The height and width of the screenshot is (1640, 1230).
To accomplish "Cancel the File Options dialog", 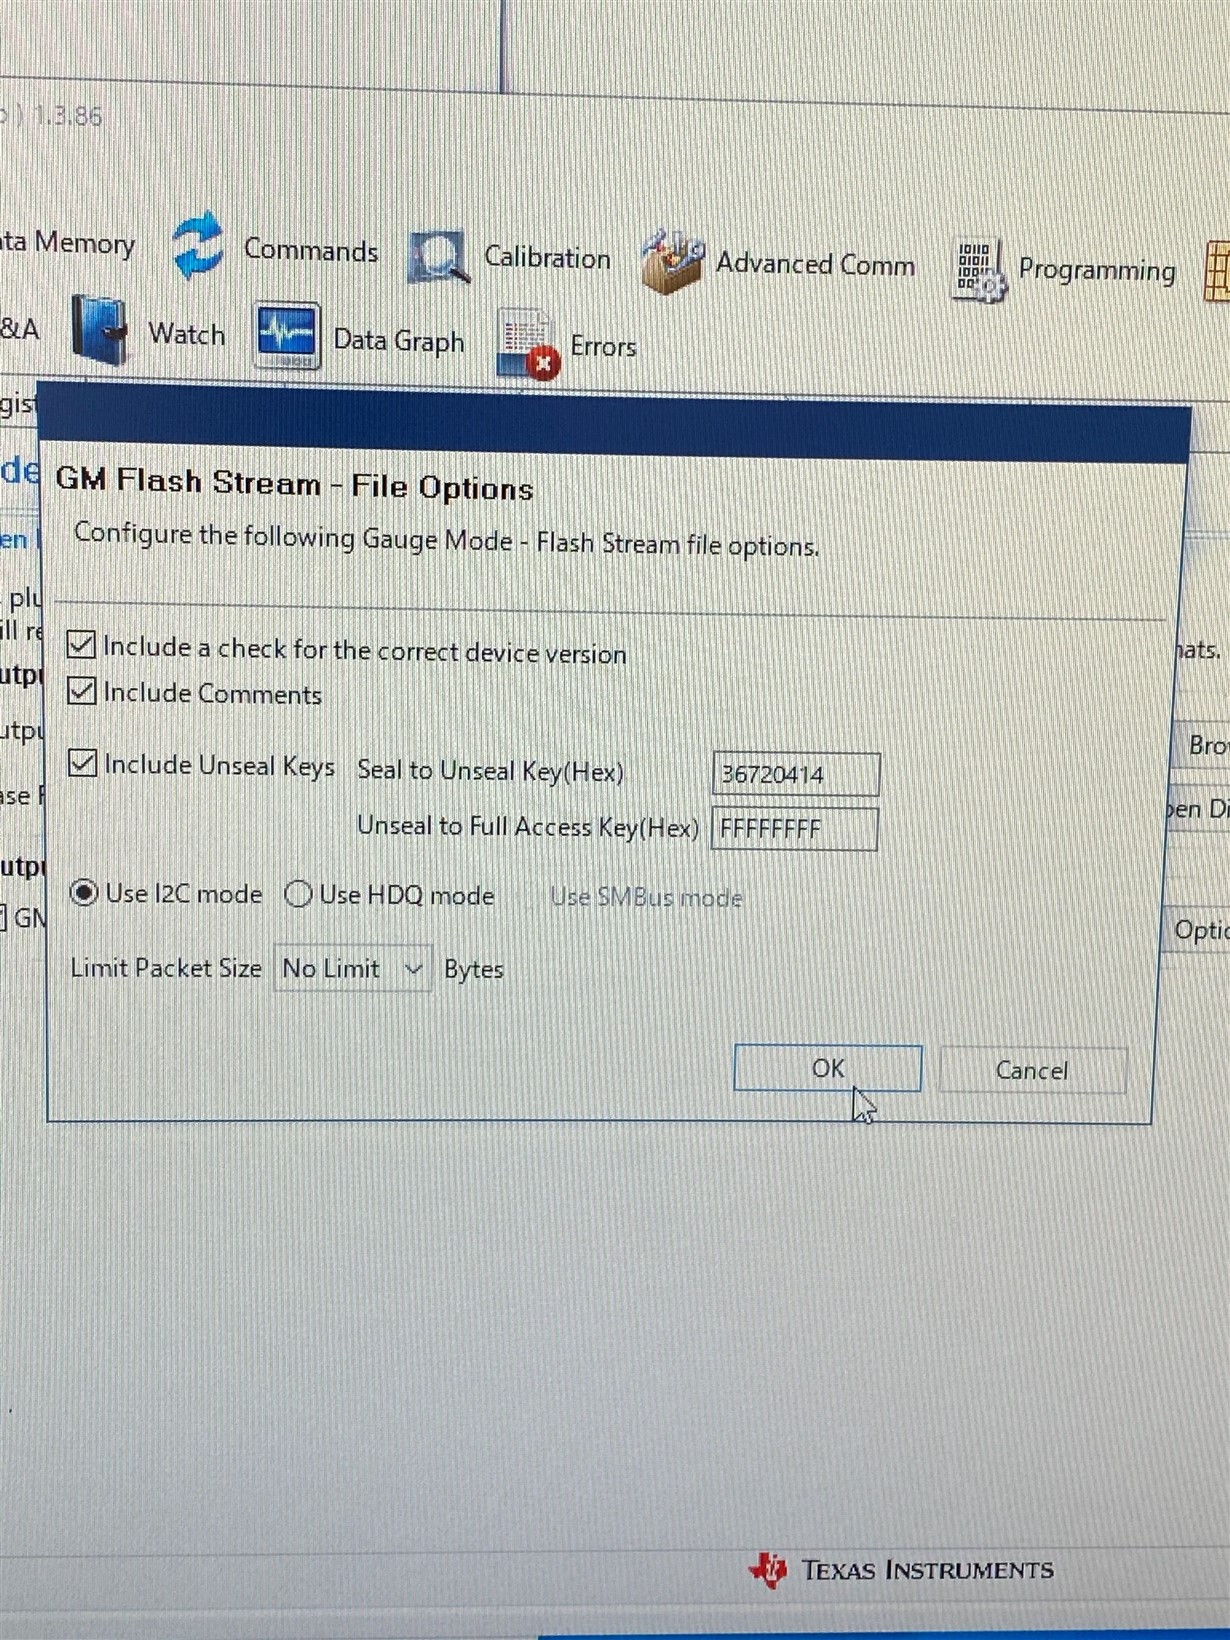I will (x=1033, y=1071).
